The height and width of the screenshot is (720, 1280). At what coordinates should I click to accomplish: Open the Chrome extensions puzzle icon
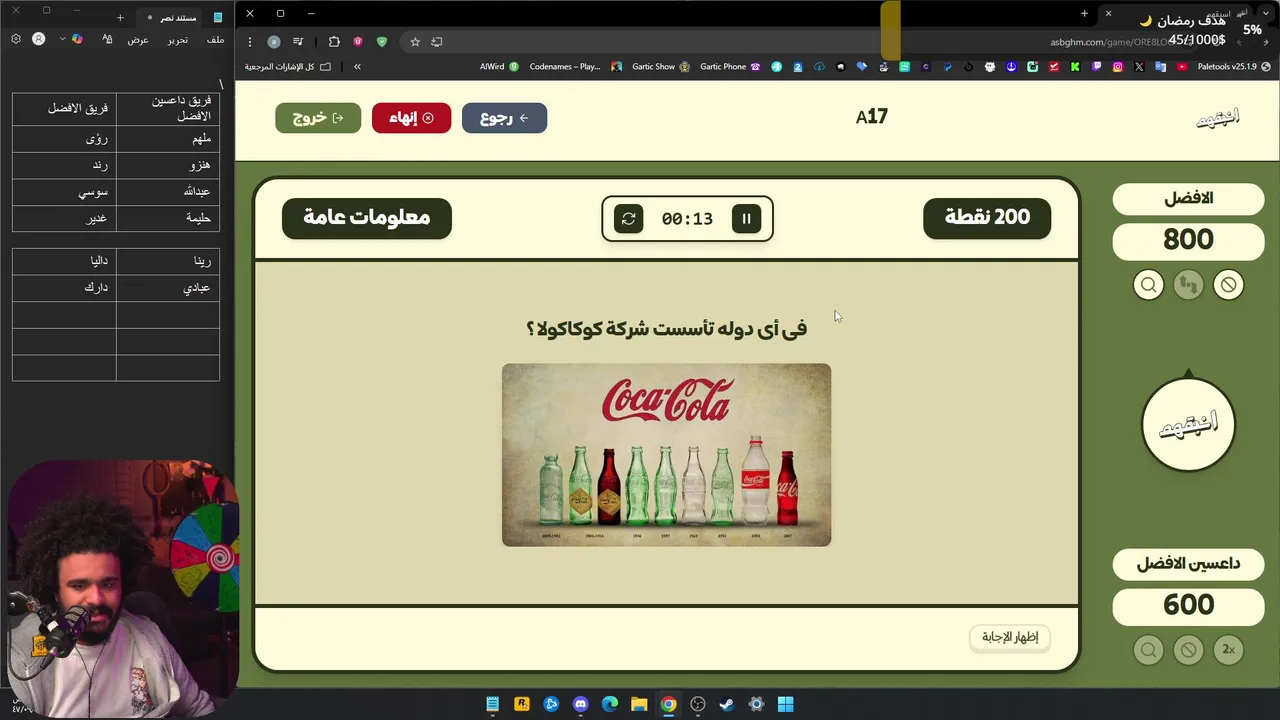tap(334, 42)
